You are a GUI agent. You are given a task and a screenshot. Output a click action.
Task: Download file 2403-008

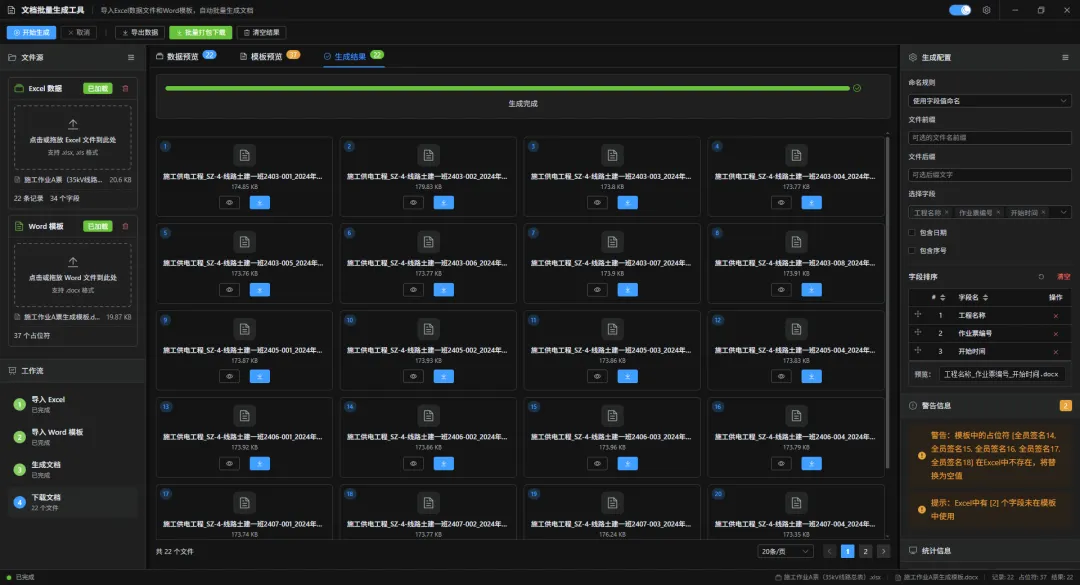click(811, 289)
